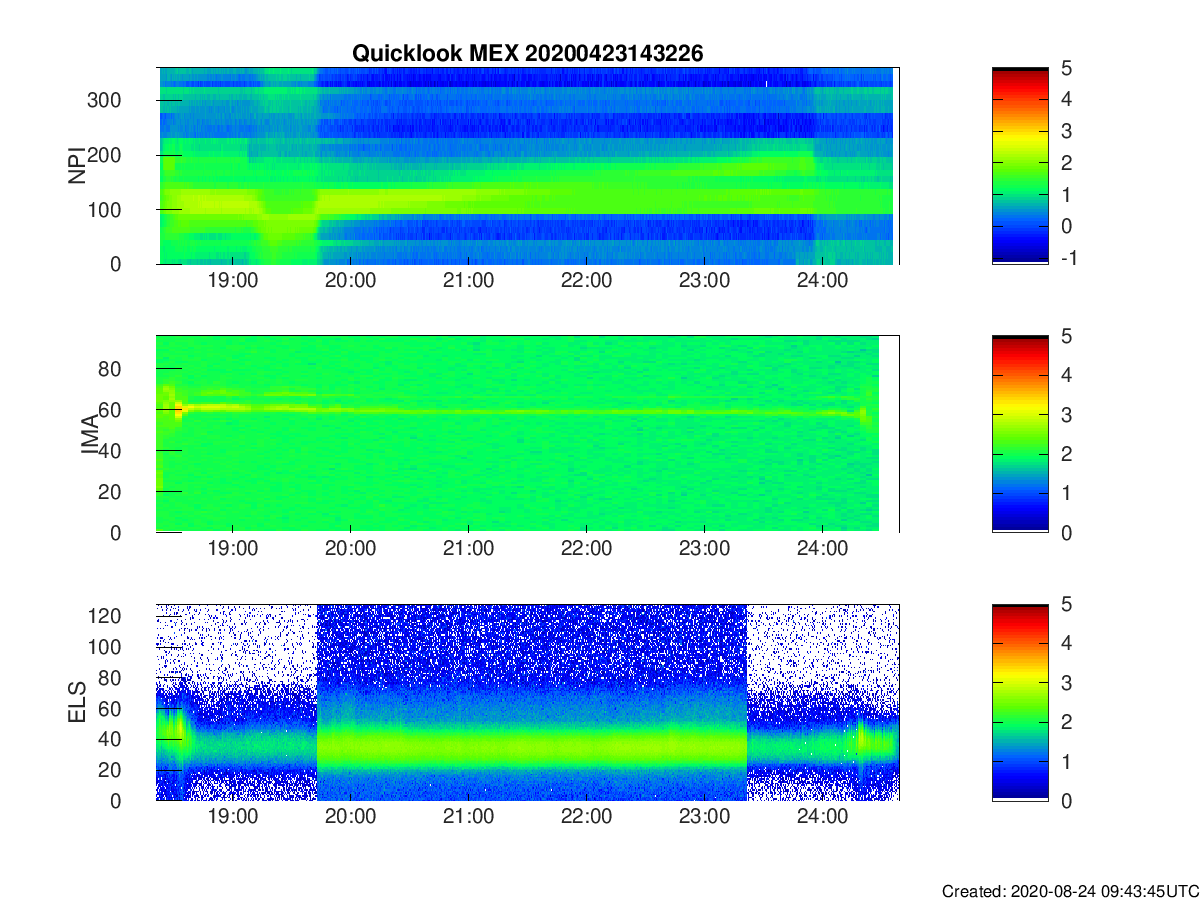
Task: Select the ELS spectrogram plot area
Action: (527, 702)
